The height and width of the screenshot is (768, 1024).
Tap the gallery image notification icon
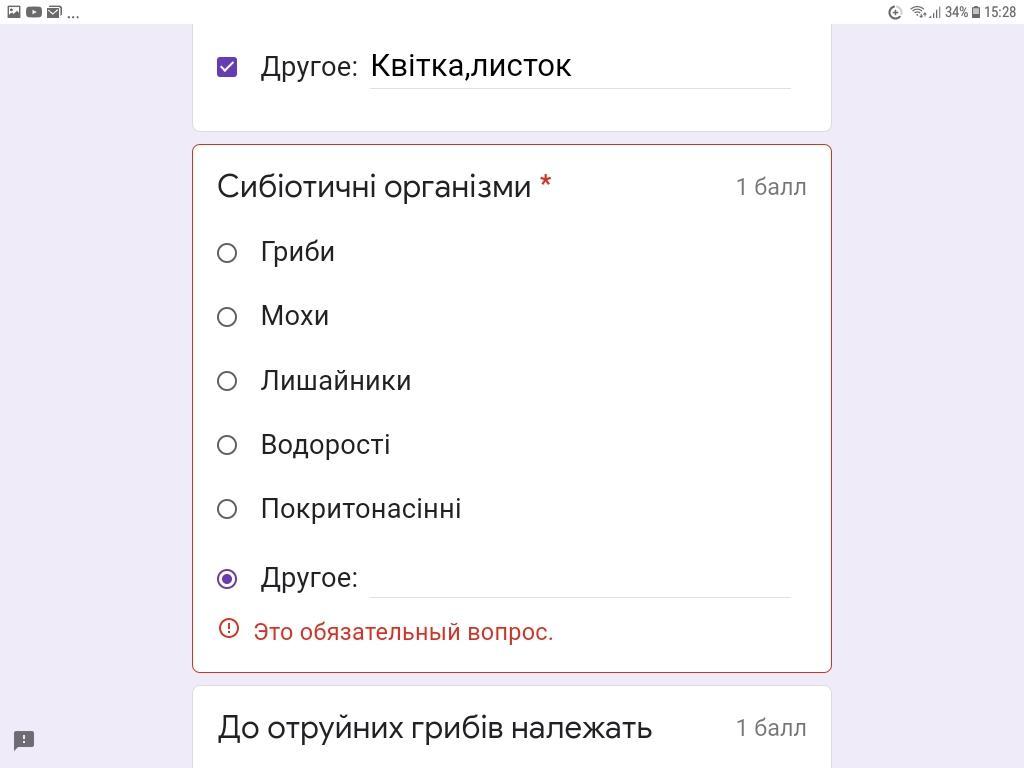click(x=14, y=12)
